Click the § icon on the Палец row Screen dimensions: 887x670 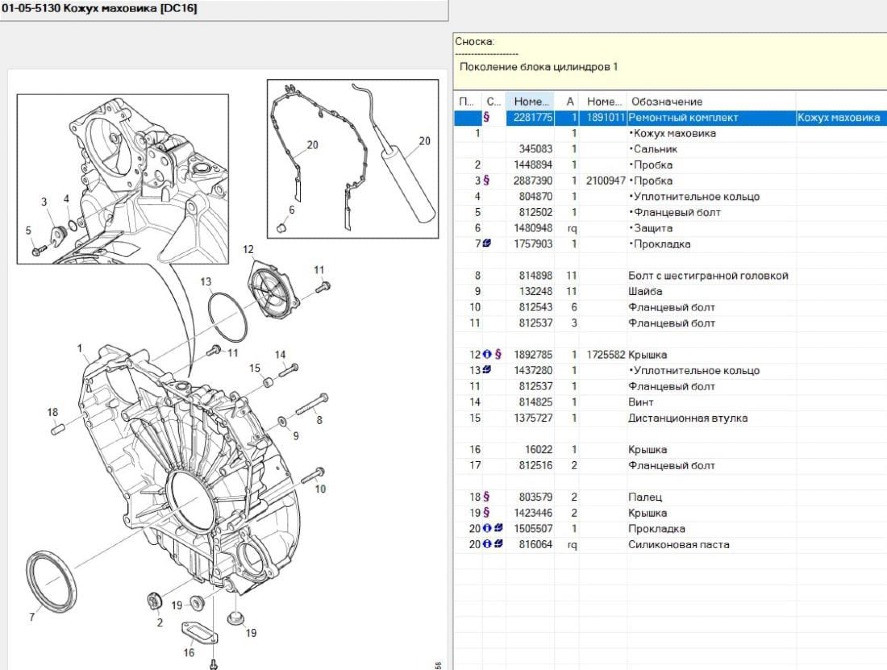coord(487,497)
